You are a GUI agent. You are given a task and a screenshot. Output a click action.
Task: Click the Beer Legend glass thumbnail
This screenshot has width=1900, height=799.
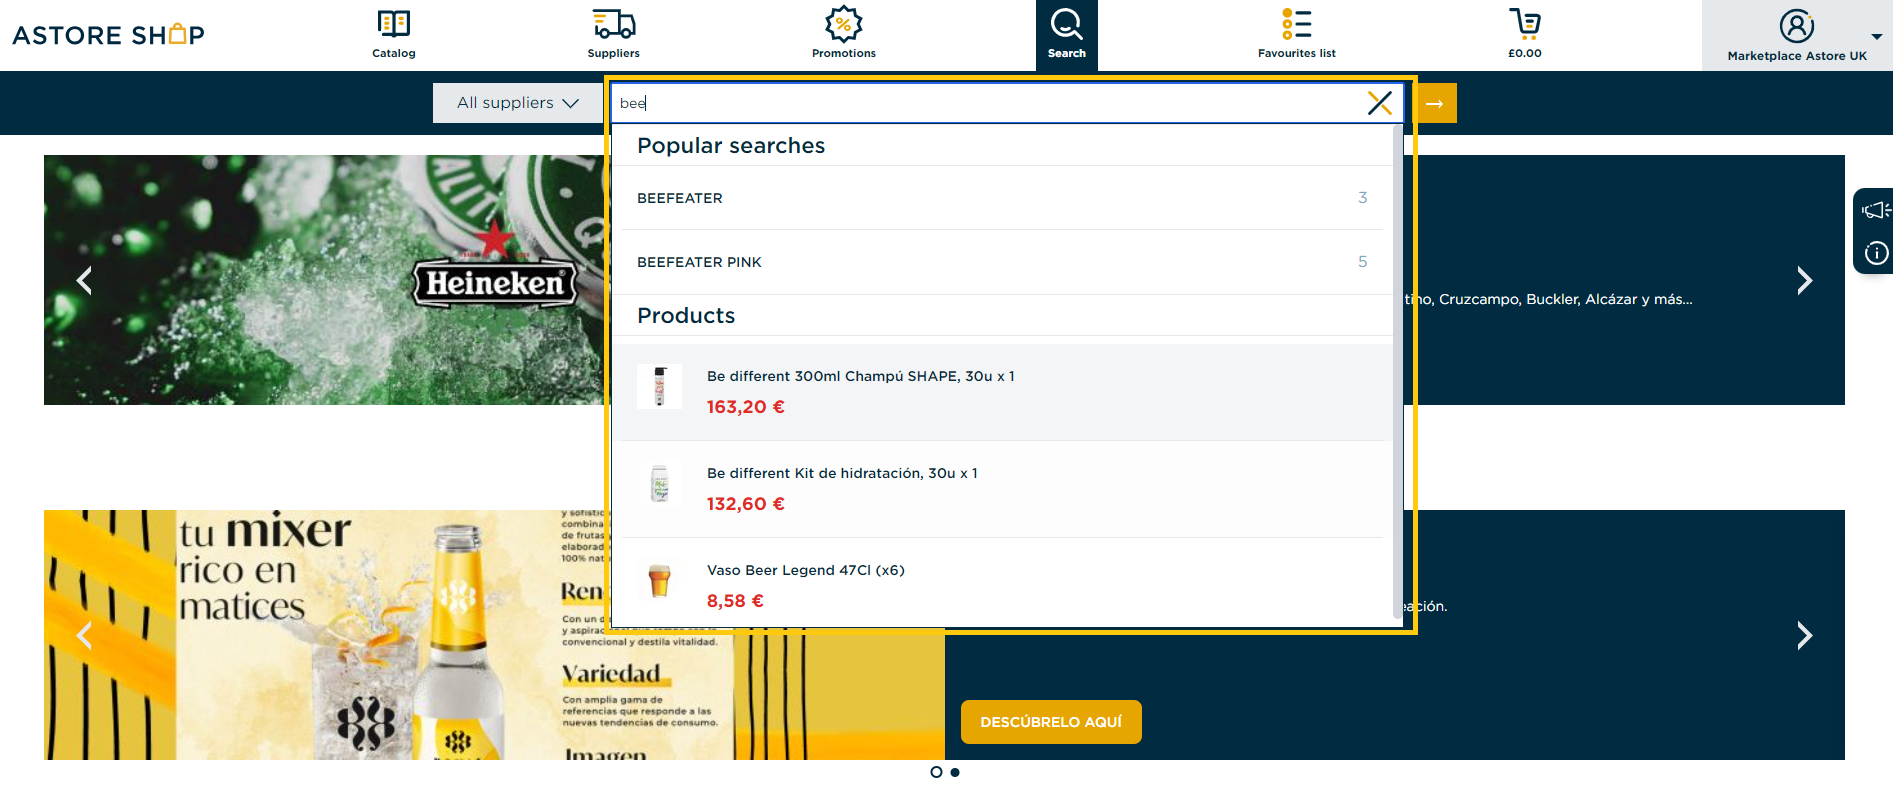coord(660,581)
